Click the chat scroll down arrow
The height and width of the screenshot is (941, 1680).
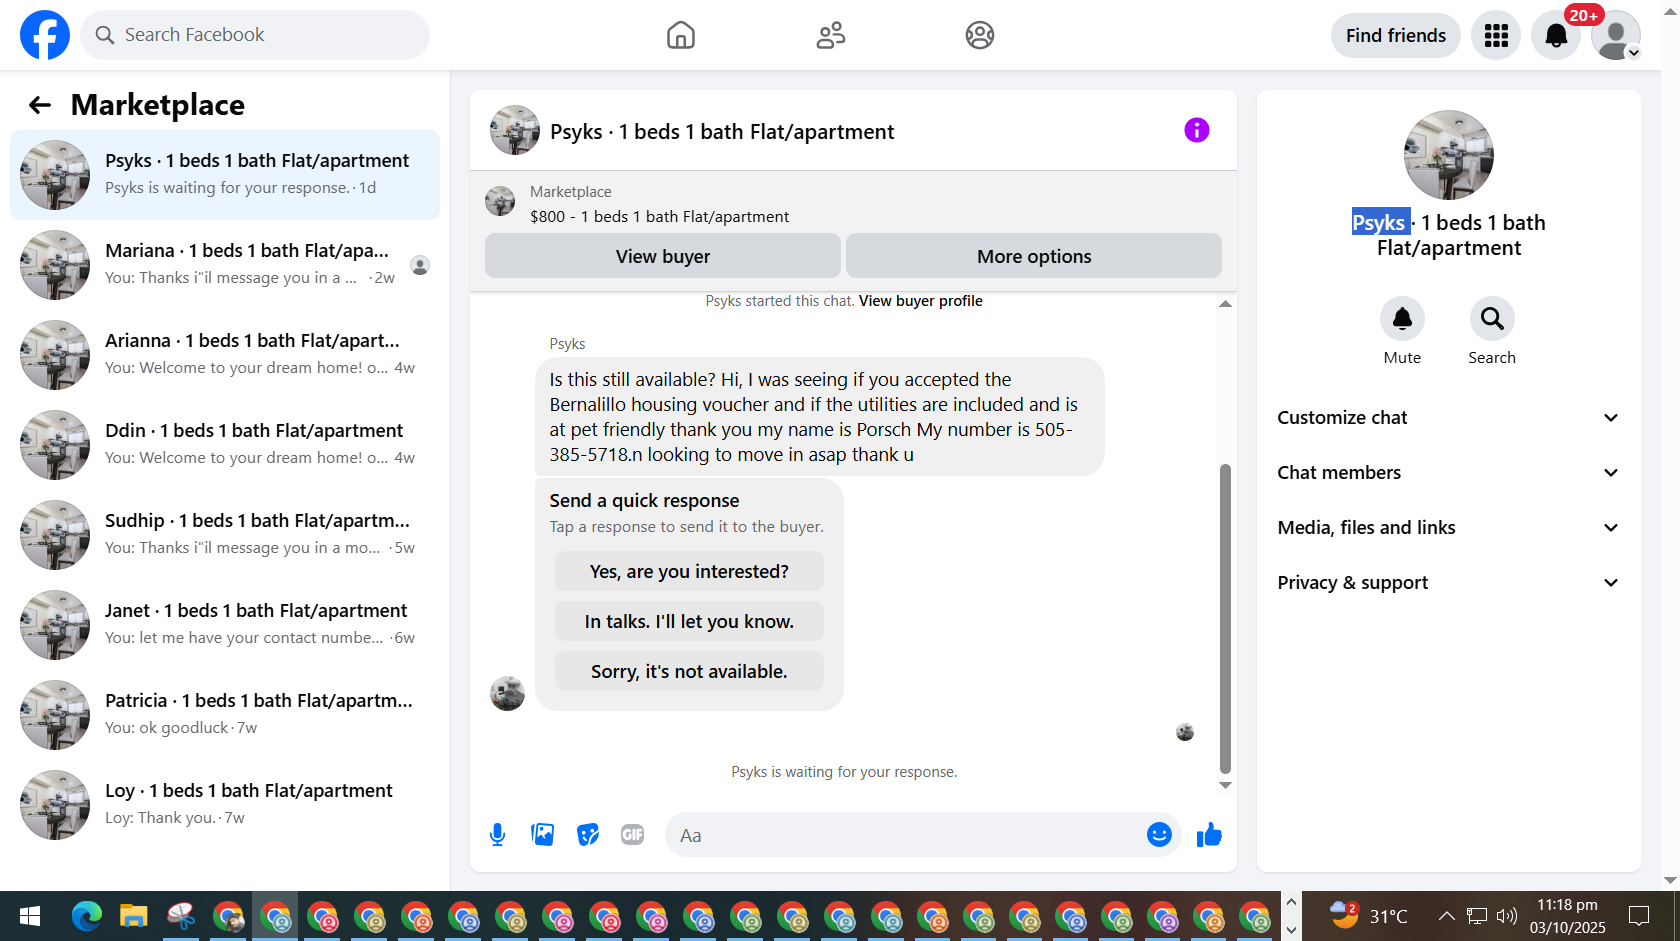click(x=1225, y=785)
